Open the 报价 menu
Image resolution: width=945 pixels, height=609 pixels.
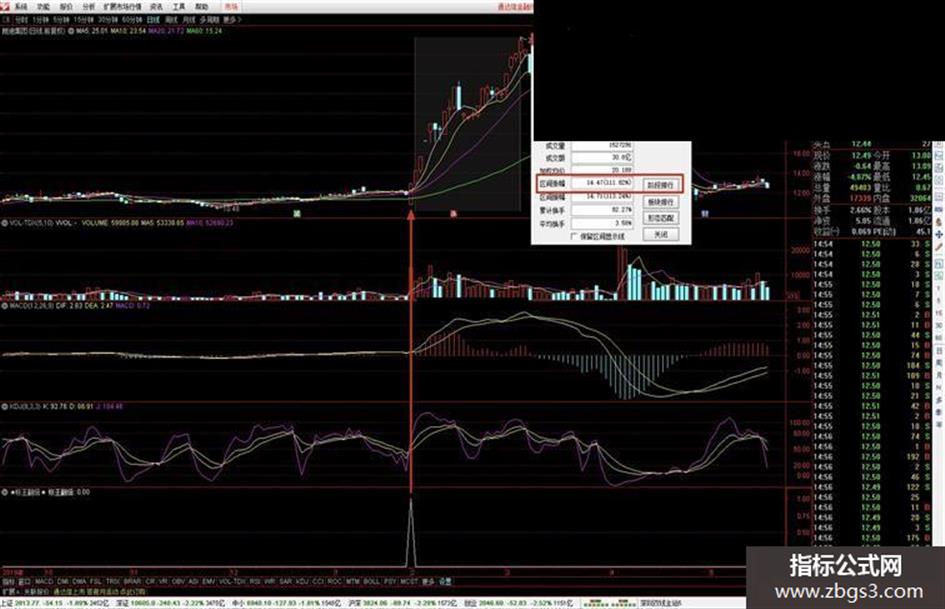tap(66, 7)
